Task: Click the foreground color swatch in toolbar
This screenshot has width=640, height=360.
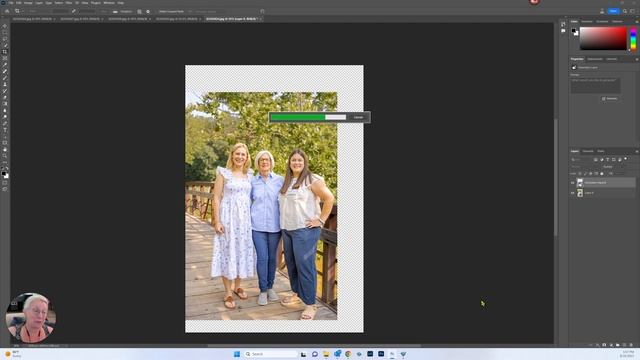Action: (x=4, y=173)
